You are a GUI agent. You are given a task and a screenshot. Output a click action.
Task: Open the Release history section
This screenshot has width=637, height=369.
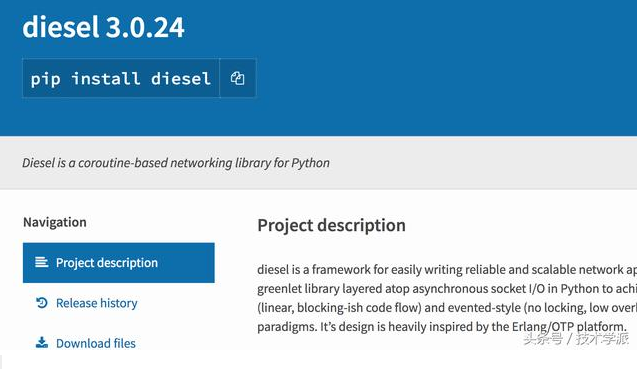click(97, 303)
